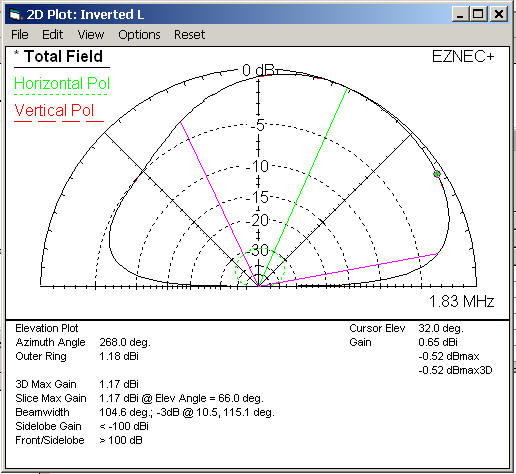
Task: Click the Cursor Elev label
Action: [377, 328]
